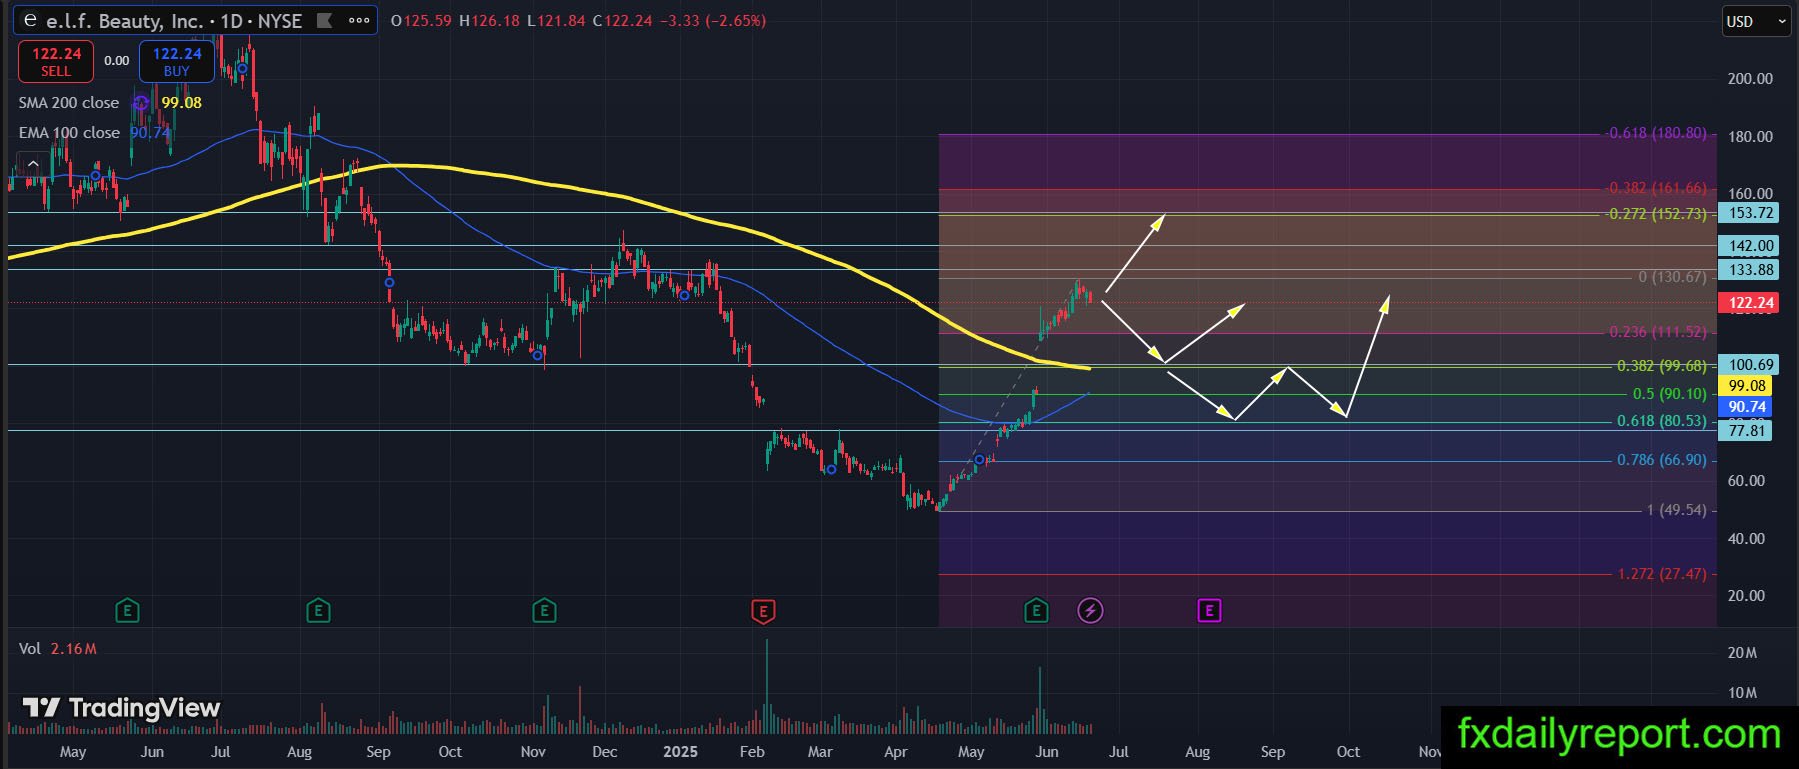Click the Jul label beside 2025's Jun
The width and height of the screenshot is (1799, 769).
(1118, 752)
